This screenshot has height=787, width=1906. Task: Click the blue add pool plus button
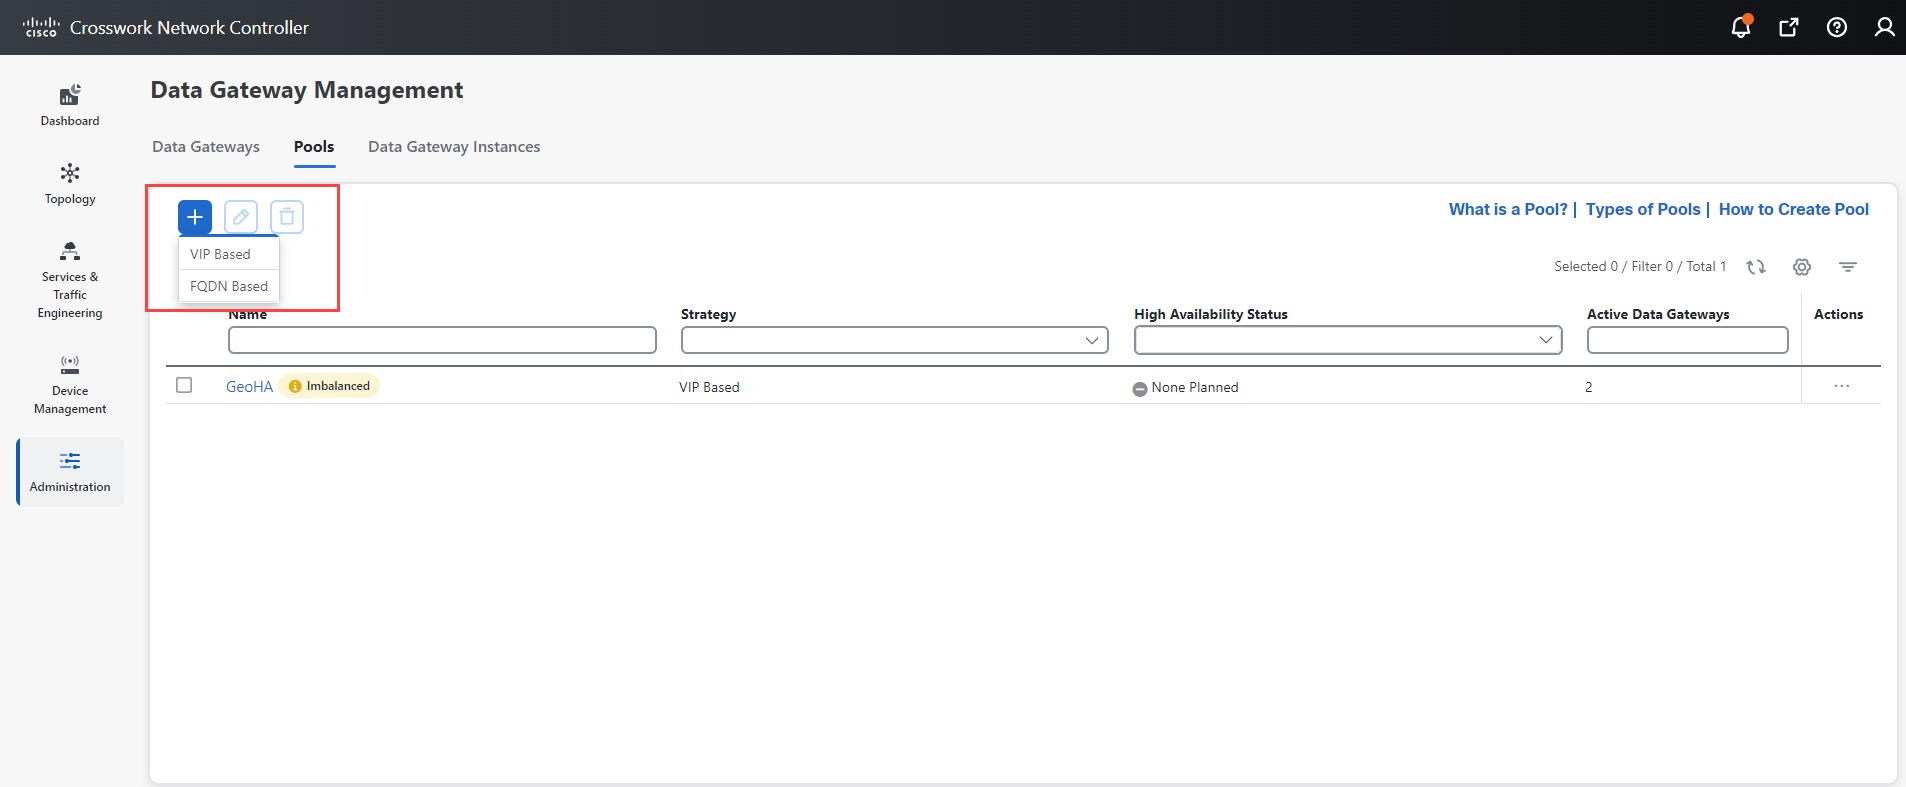pos(195,217)
